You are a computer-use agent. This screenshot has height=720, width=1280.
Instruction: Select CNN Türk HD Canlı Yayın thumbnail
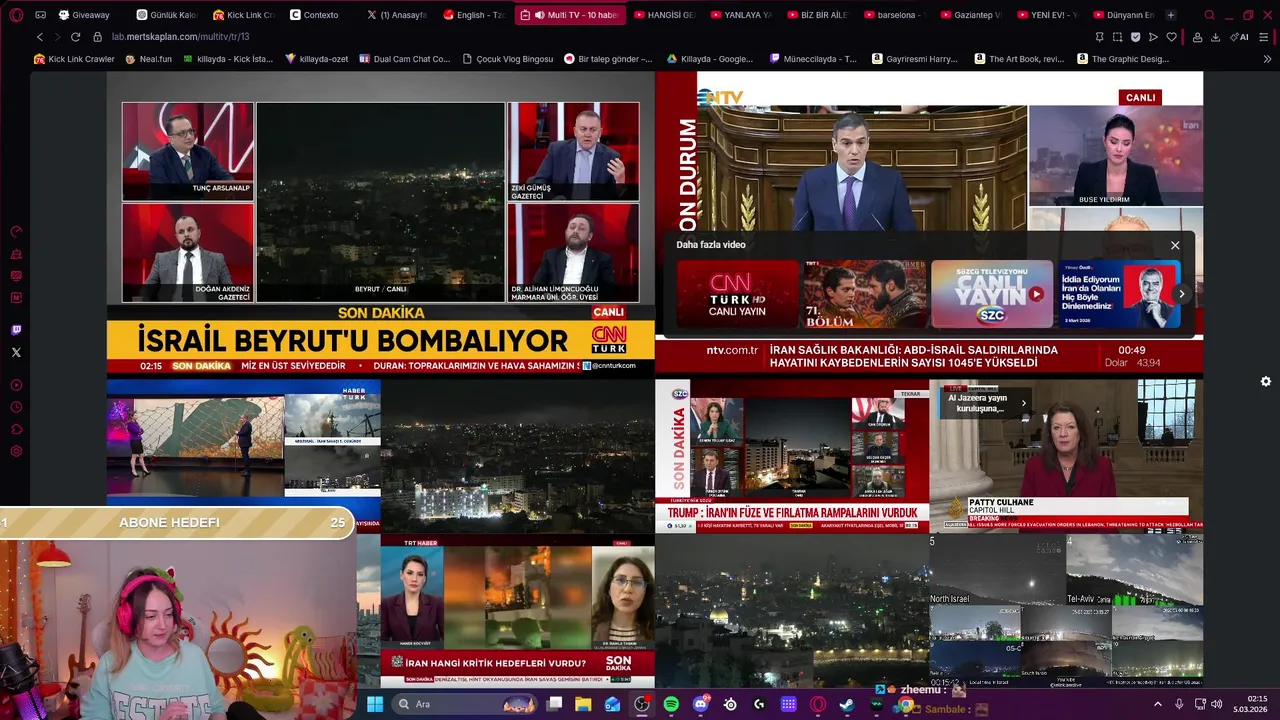(x=738, y=294)
